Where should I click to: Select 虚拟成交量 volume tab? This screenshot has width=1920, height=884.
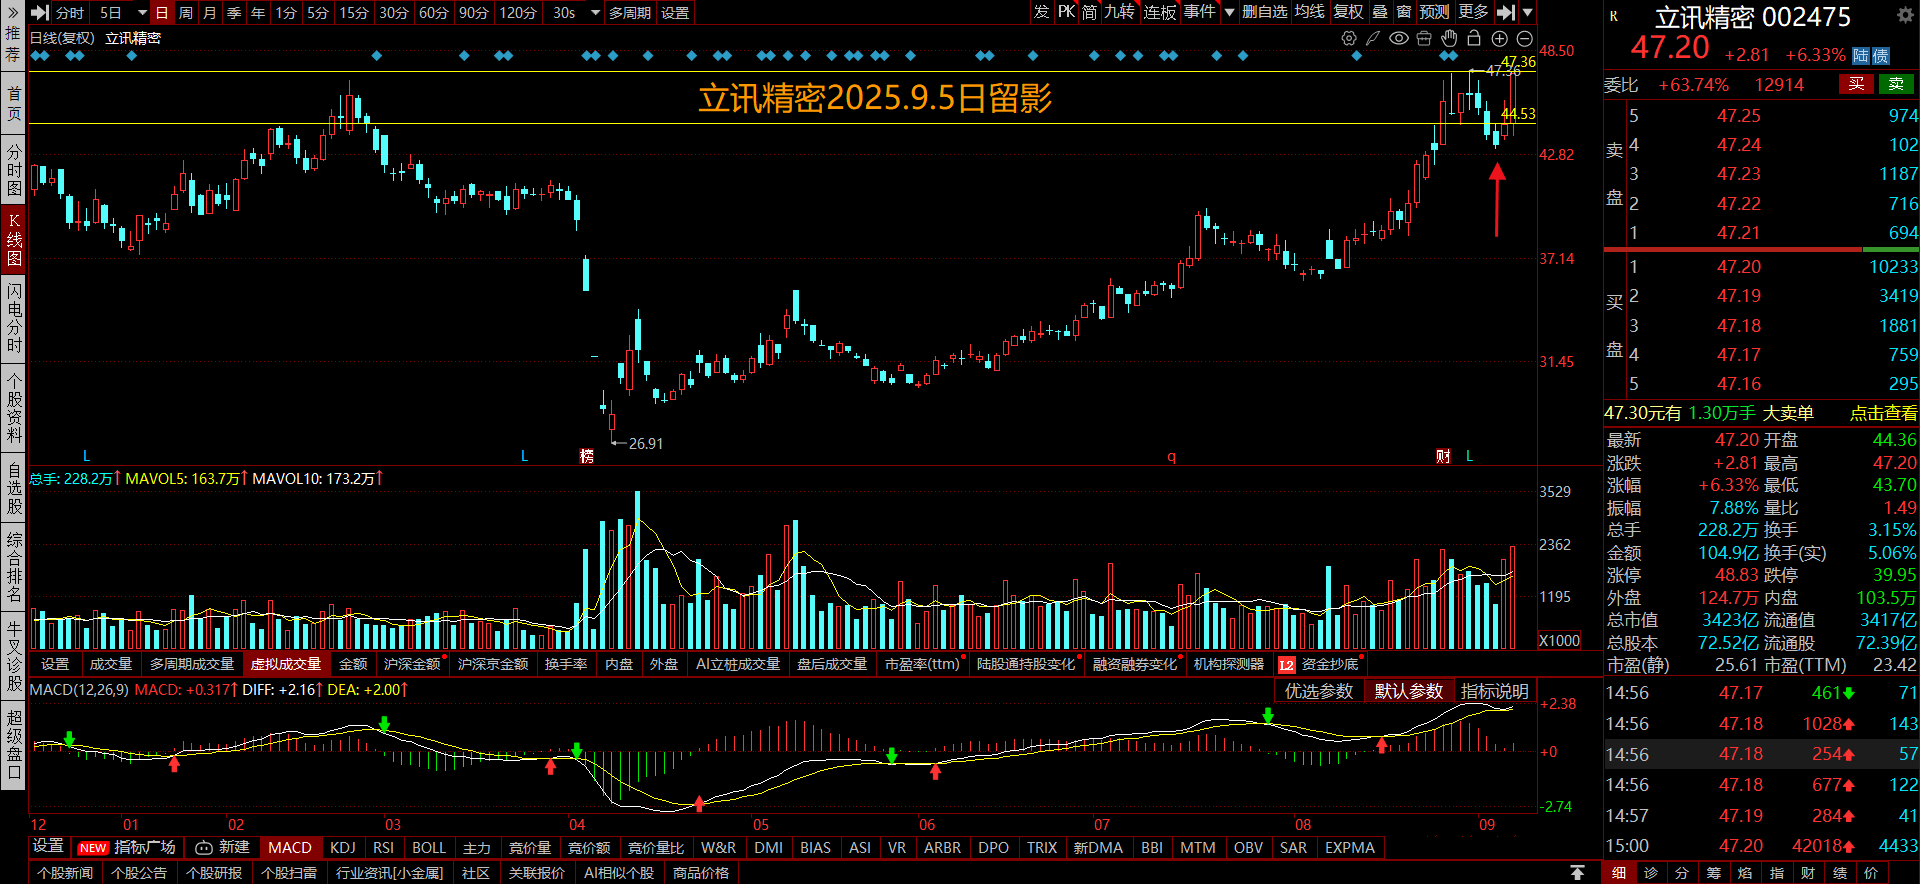(x=286, y=664)
